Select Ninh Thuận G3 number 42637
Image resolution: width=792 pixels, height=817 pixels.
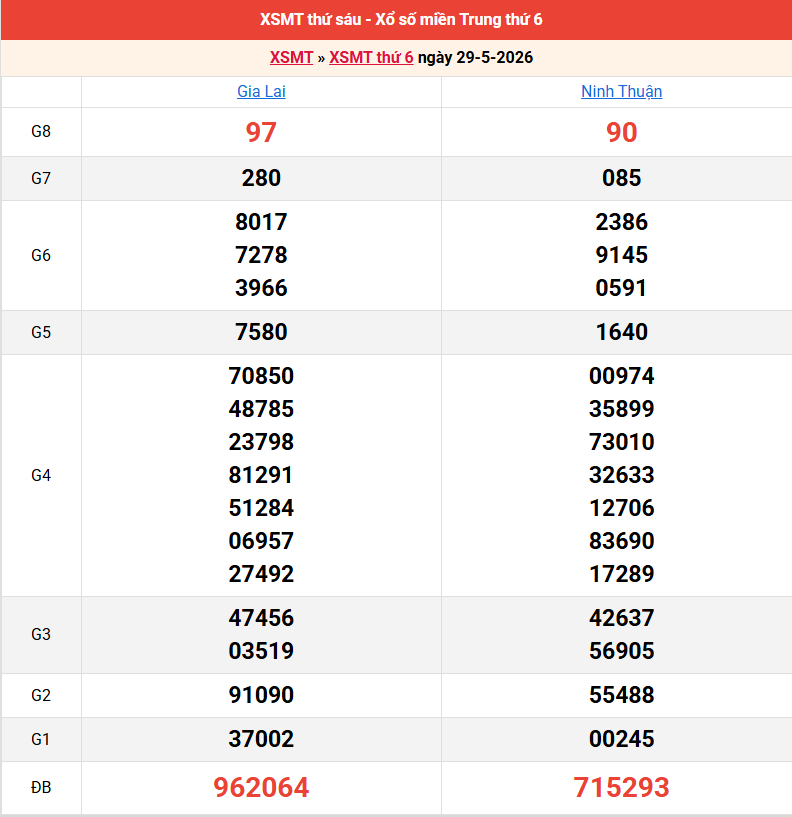[x=622, y=618]
